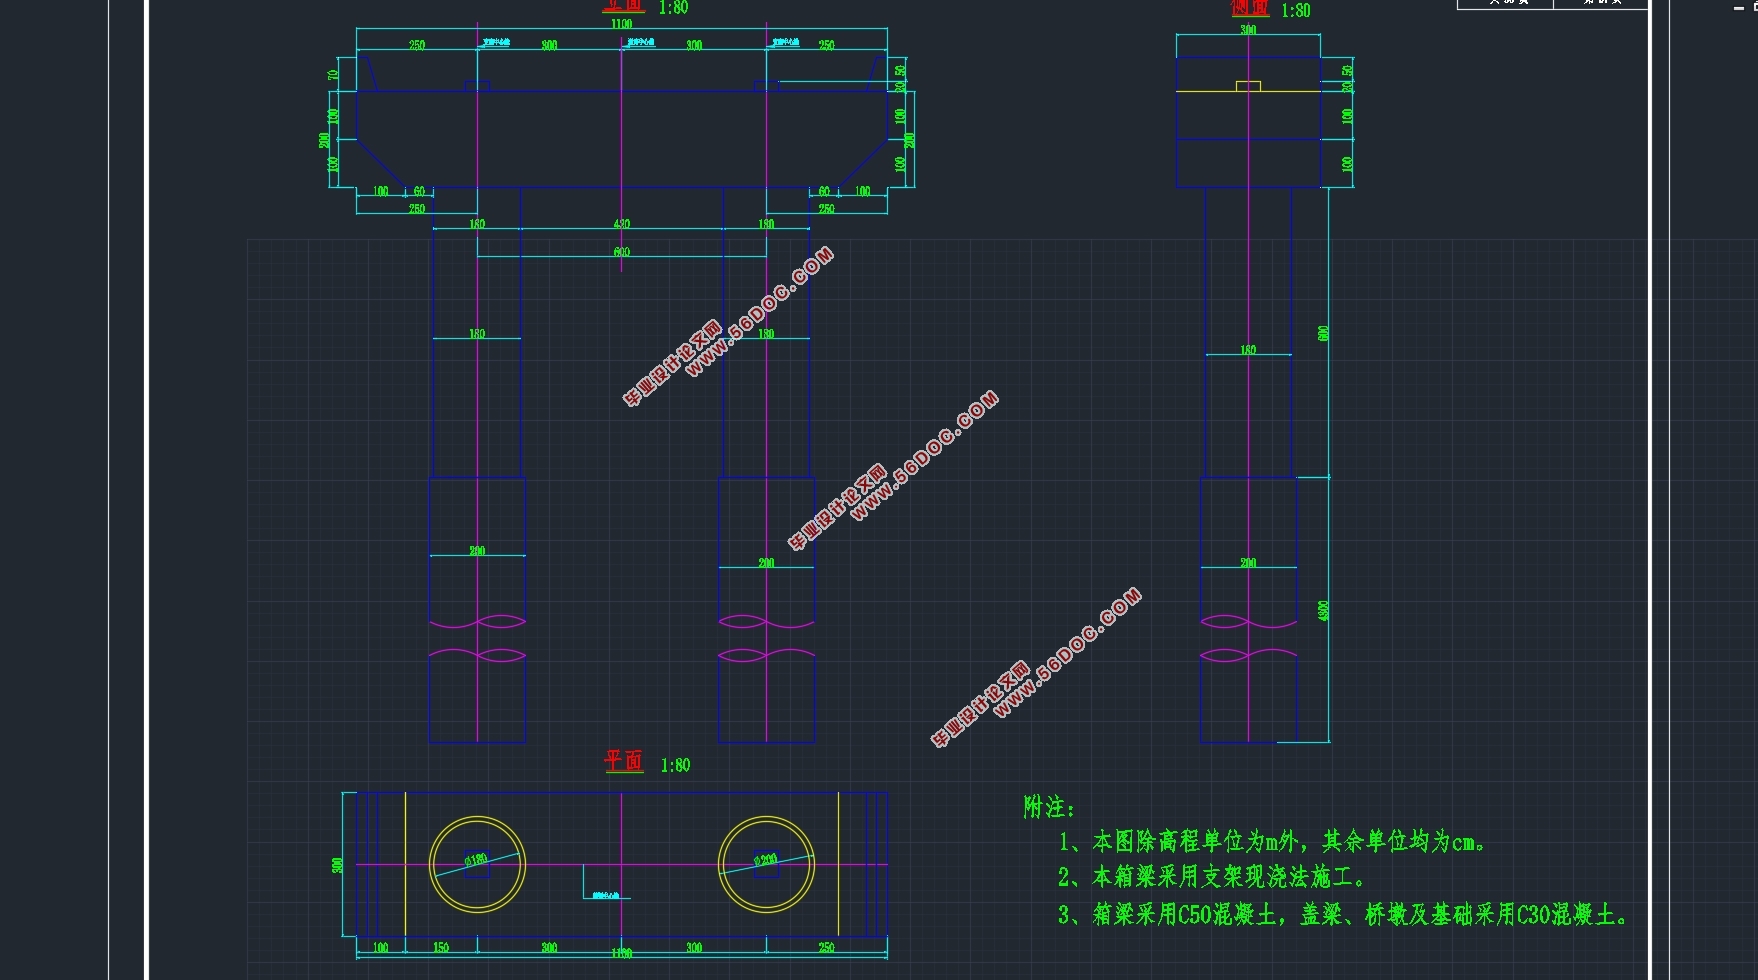Click the 430 dimension under the cap beam
1758x980 pixels.
pyautogui.click(x=622, y=224)
